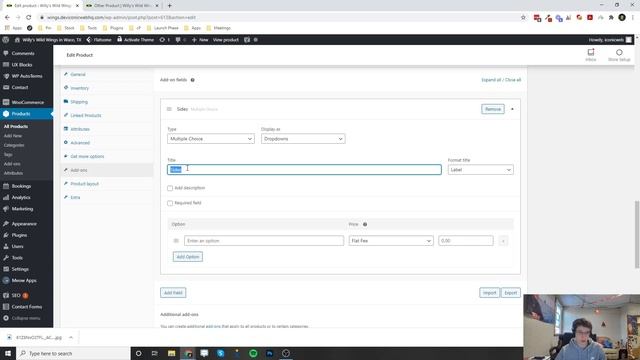Open the Store Setup panel
This screenshot has height=360, width=640.
coord(619,55)
